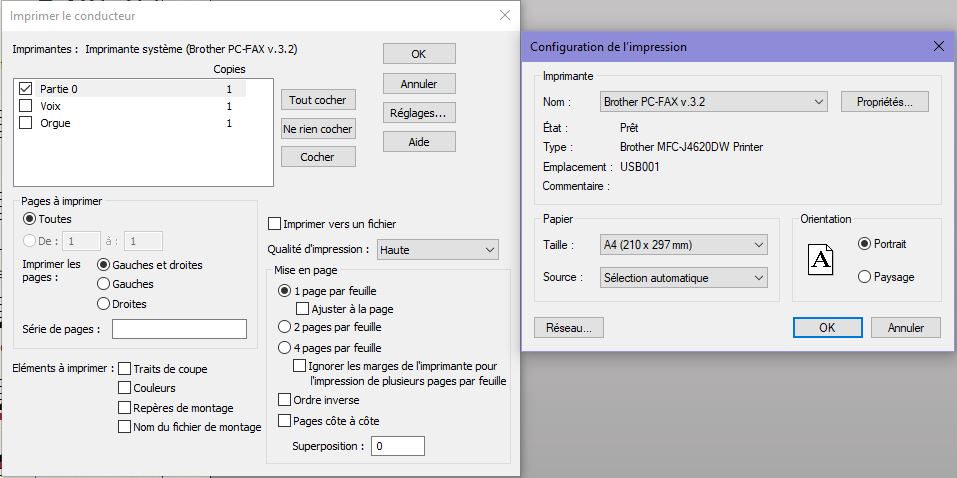Image resolution: width=957 pixels, height=478 pixels.
Task: Tick the Traits de coupe checkbox
Action: click(125, 369)
